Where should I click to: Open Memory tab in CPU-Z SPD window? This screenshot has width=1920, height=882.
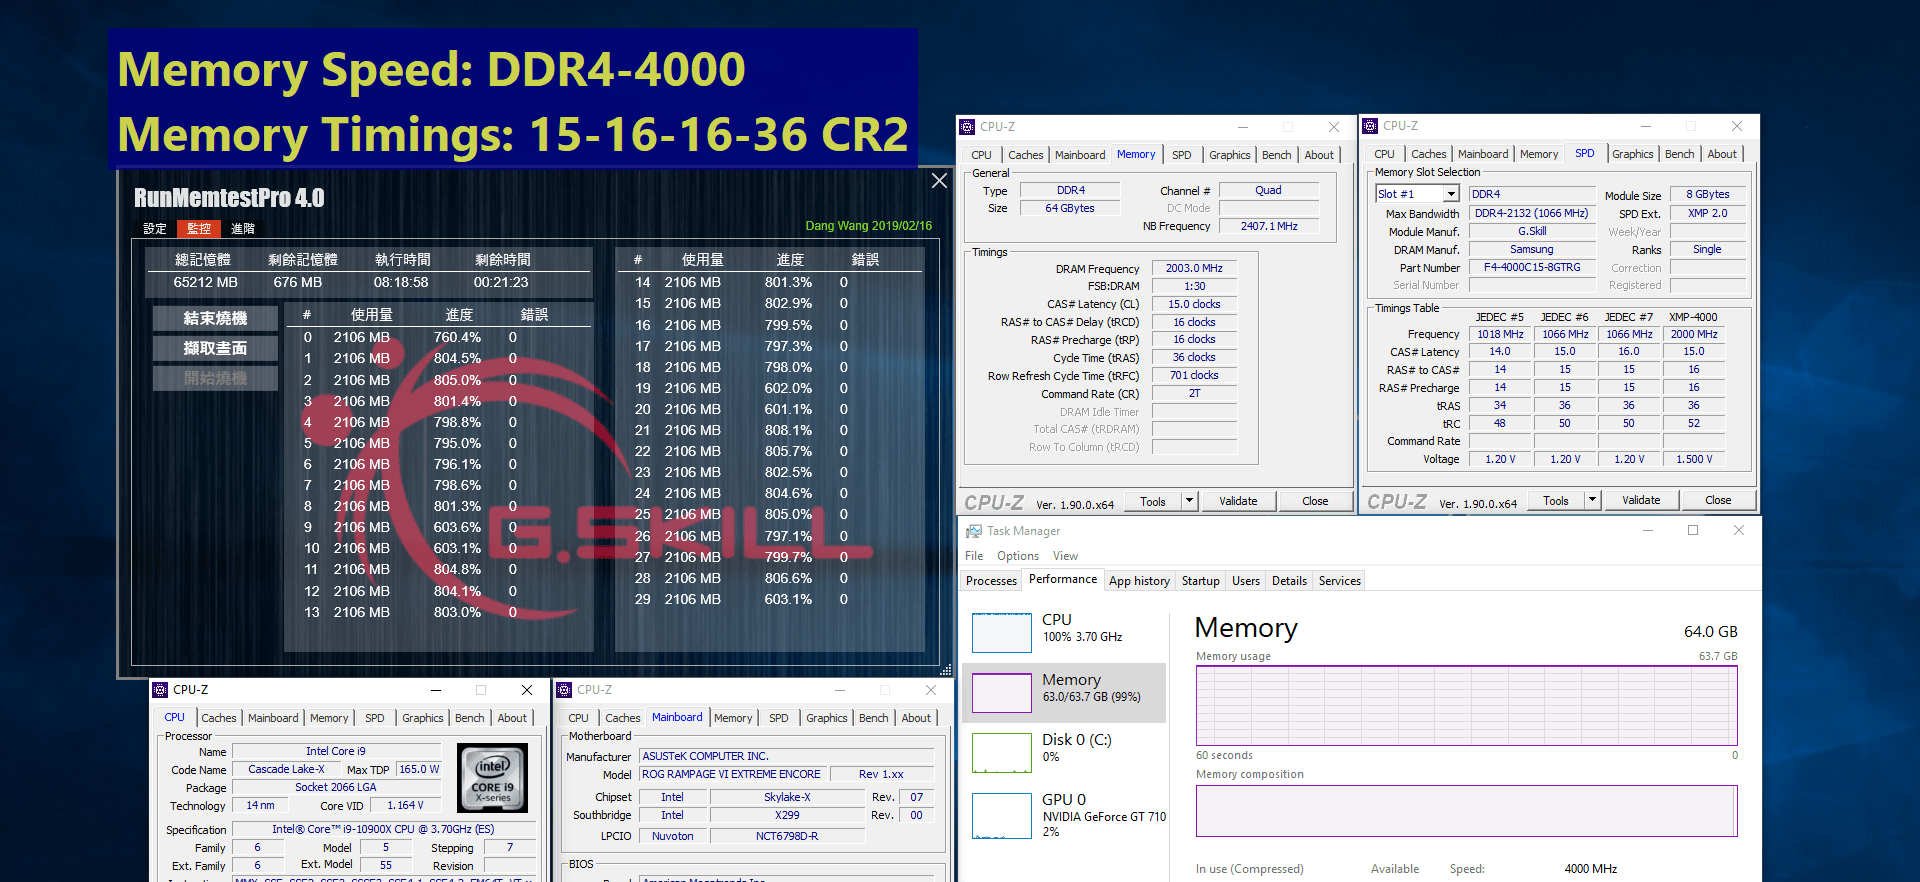pos(1539,154)
